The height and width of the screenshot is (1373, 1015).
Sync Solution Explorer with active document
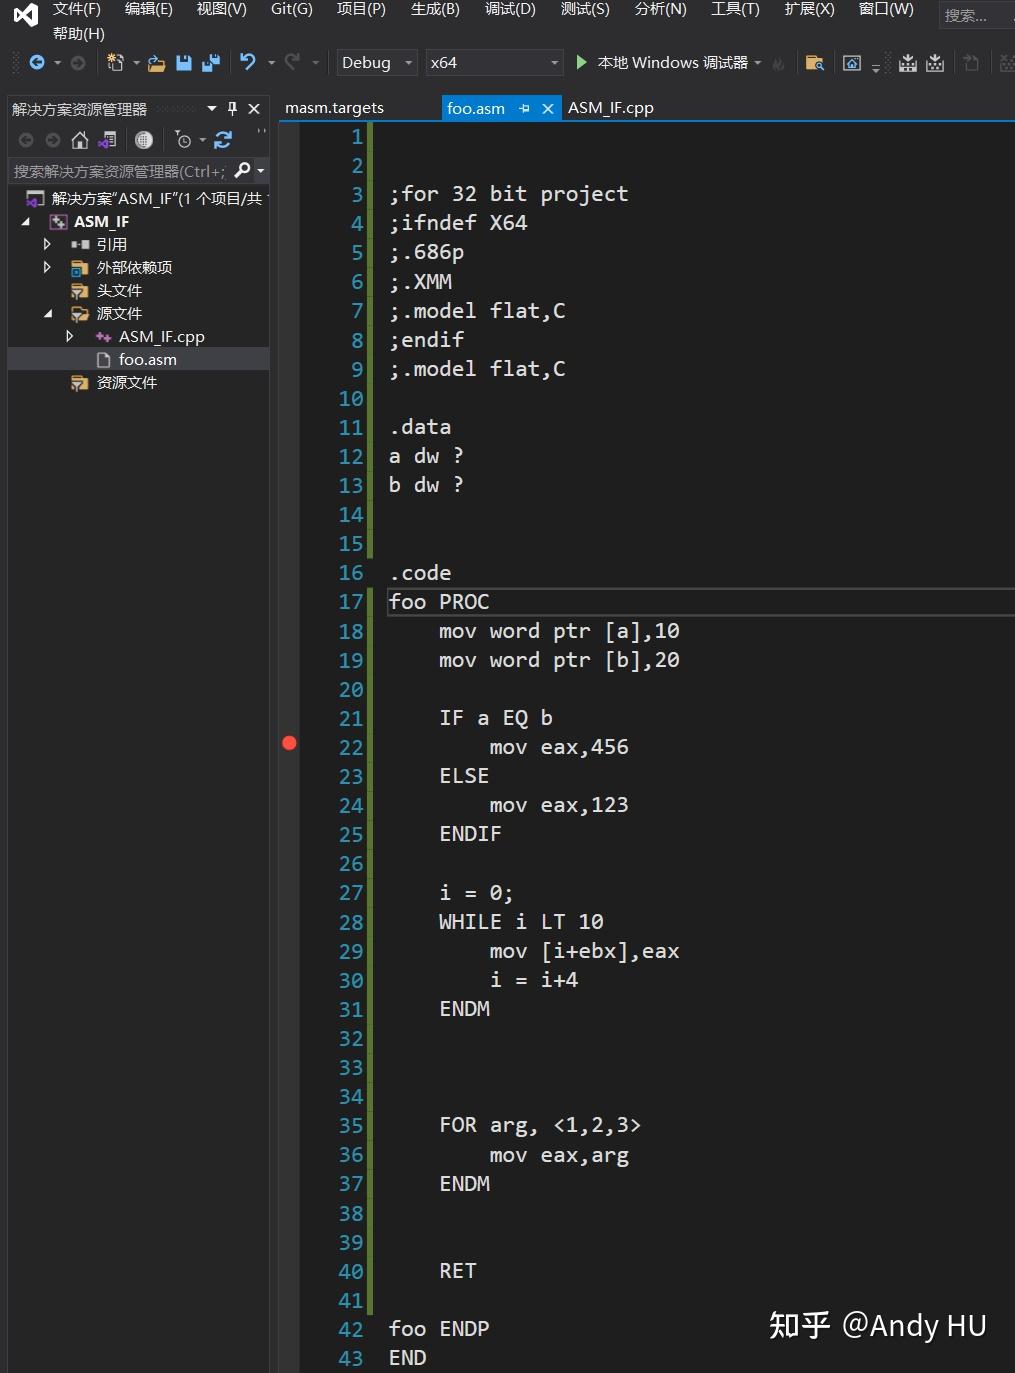pos(107,140)
